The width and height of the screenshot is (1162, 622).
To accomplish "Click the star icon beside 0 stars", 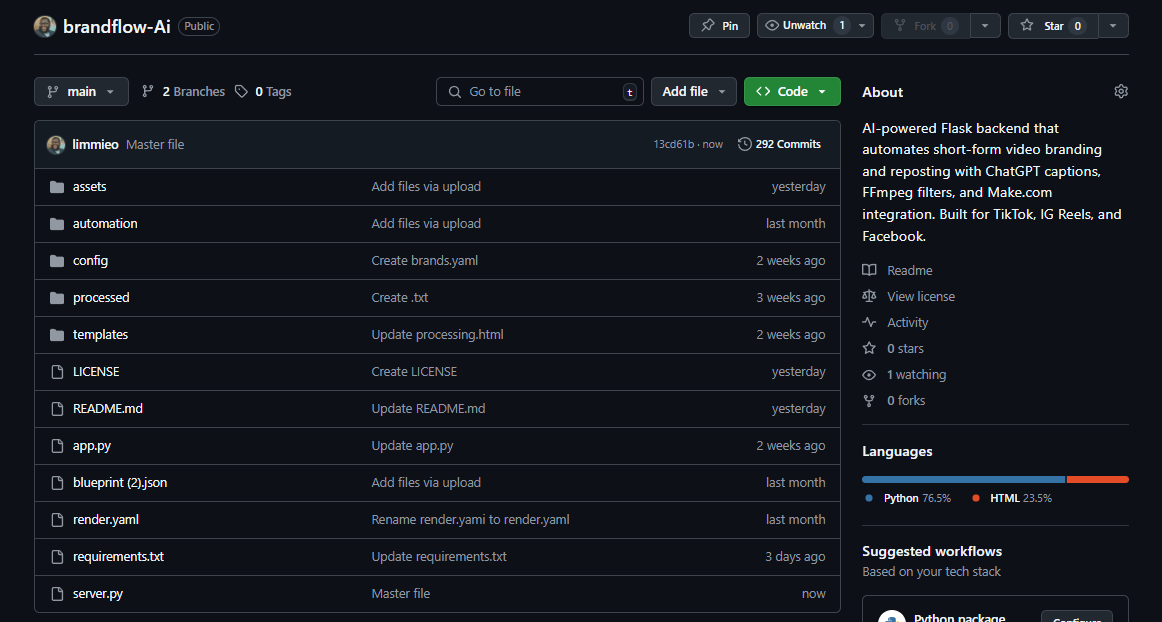I will [869, 348].
